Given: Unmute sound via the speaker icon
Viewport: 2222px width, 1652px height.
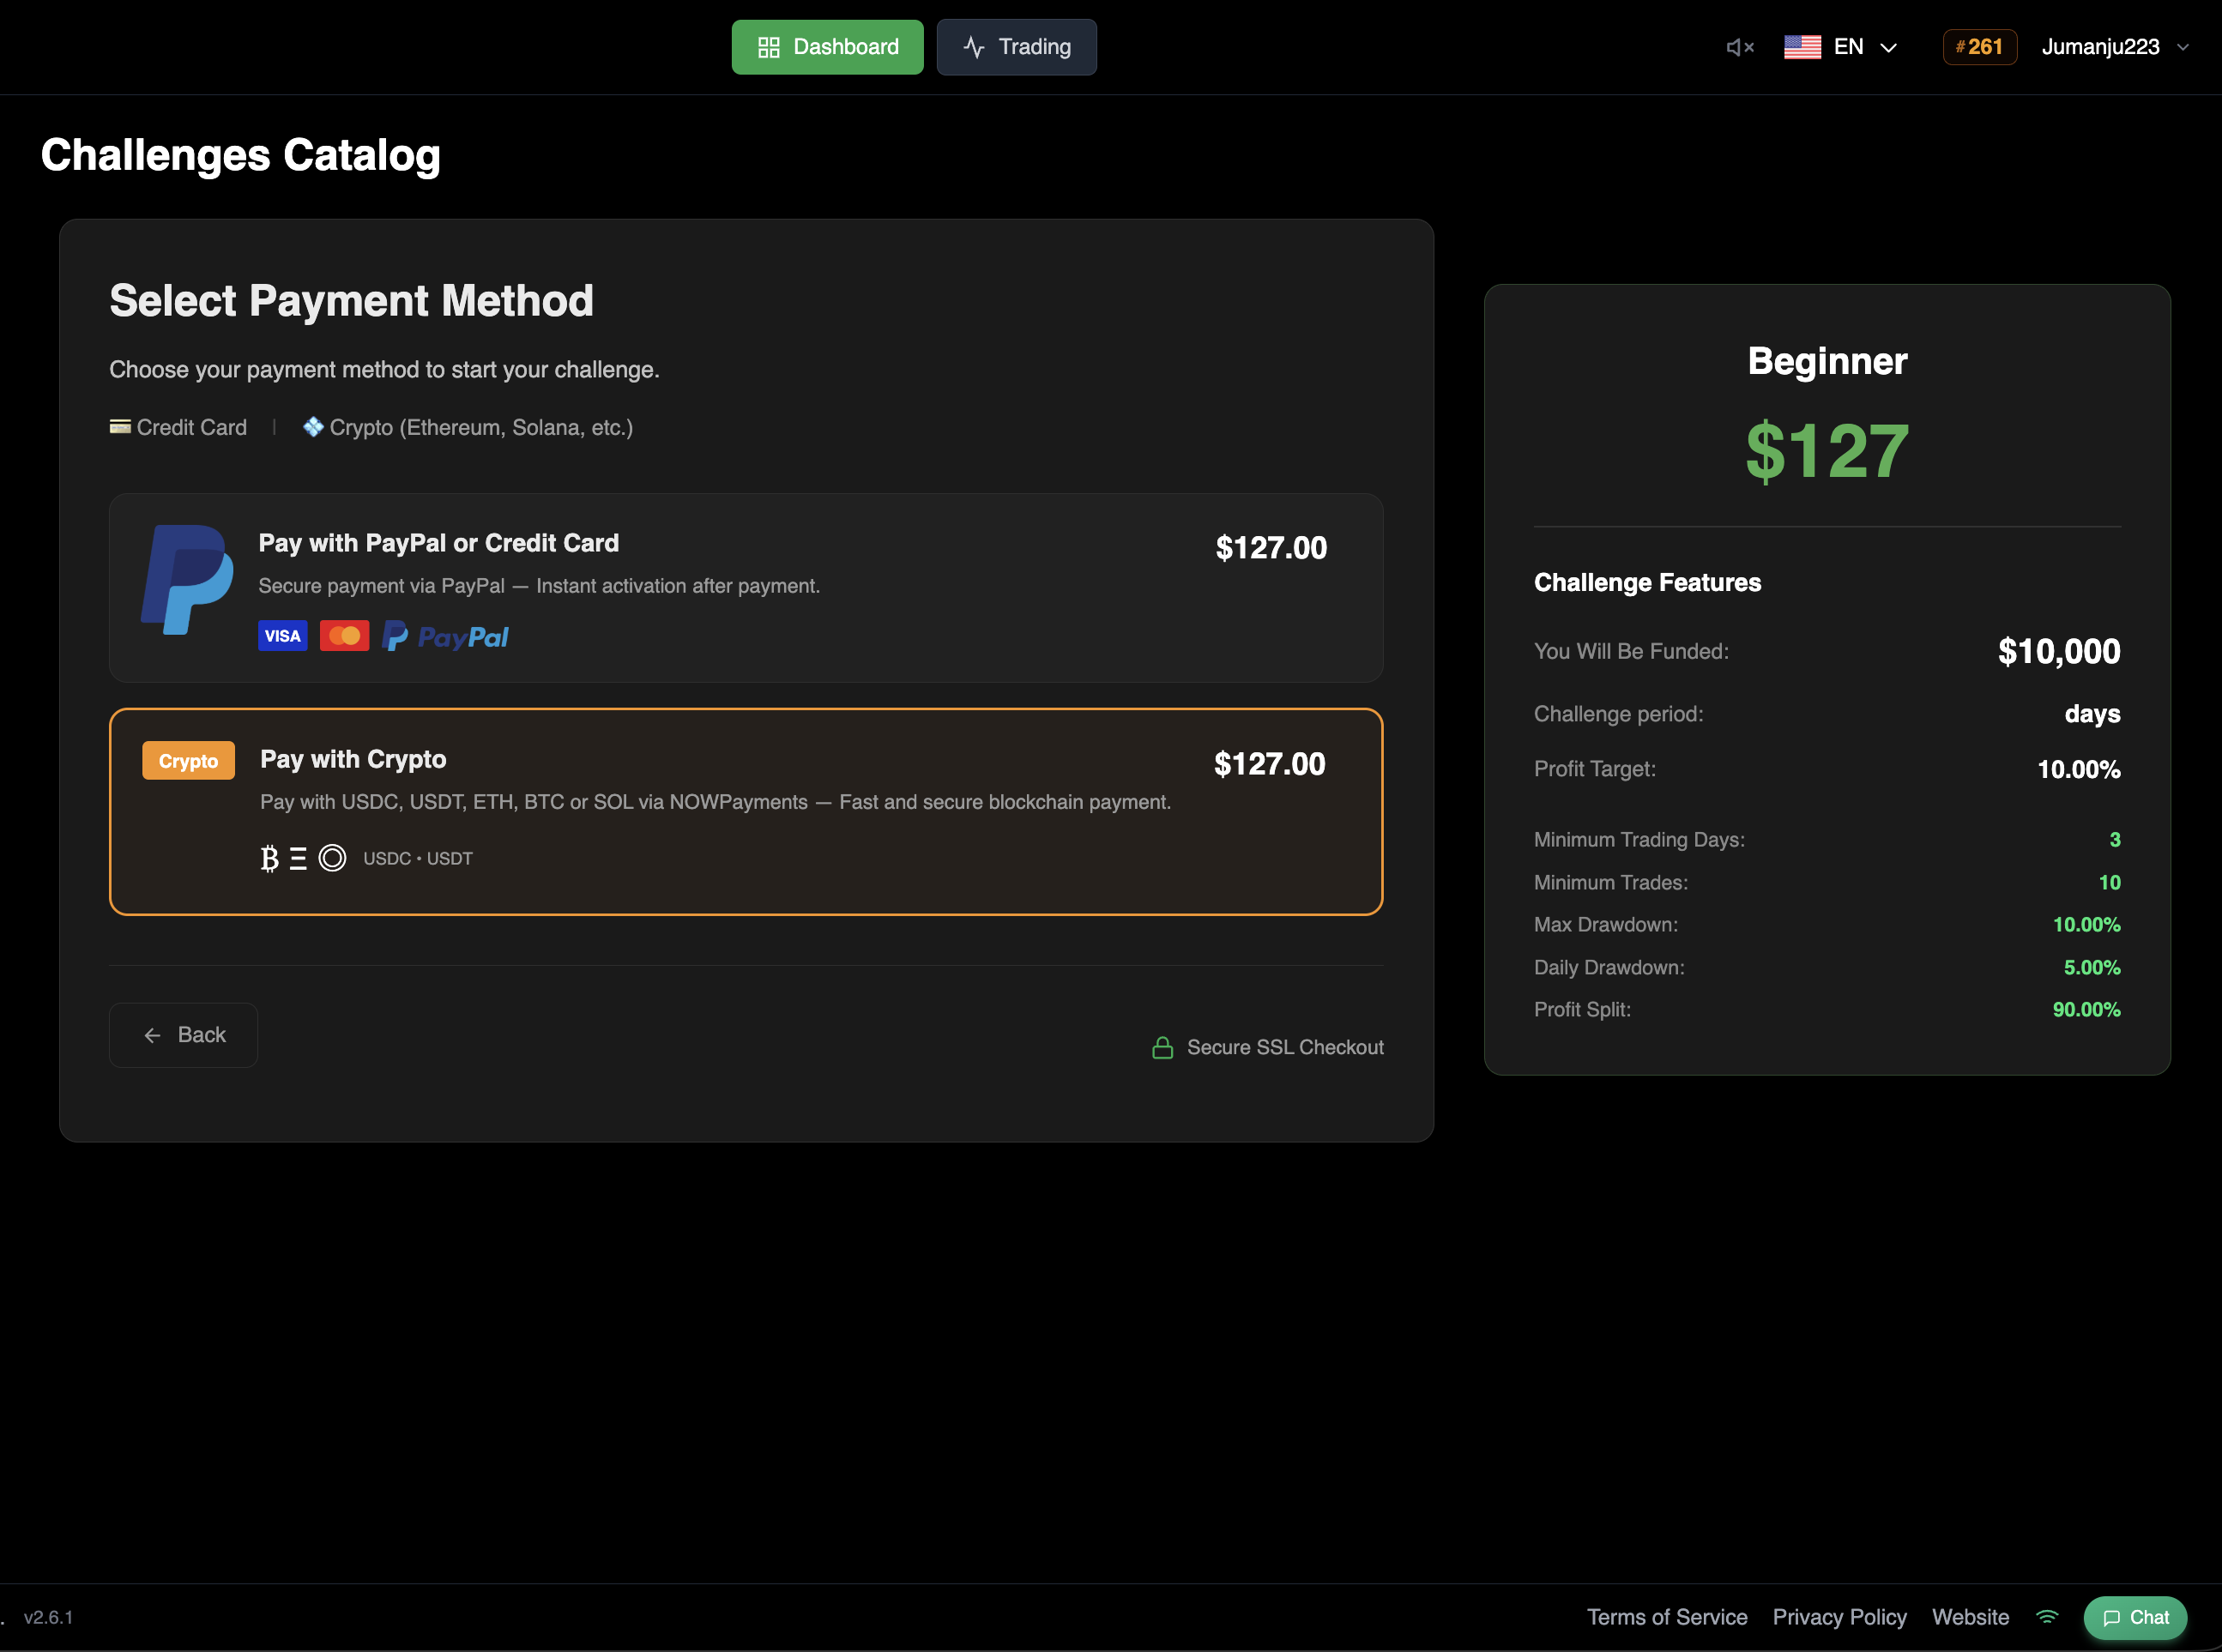Looking at the screenshot, I should (x=1740, y=46).
